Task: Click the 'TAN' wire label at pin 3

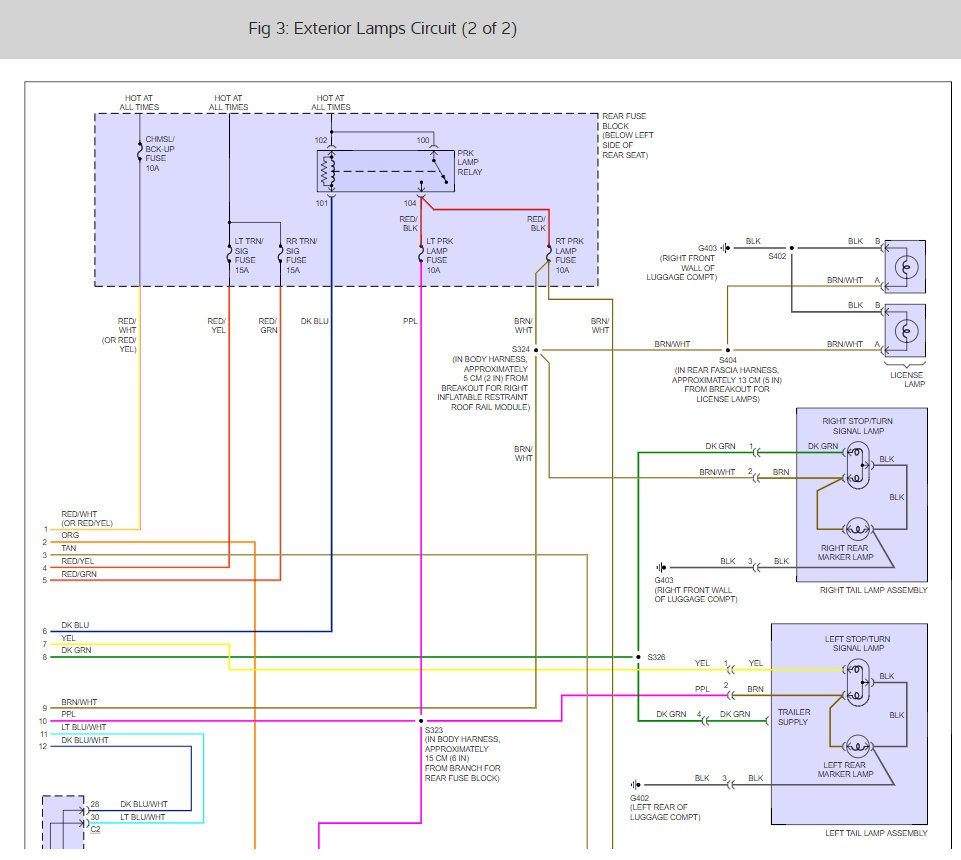Action: [69, 548]
